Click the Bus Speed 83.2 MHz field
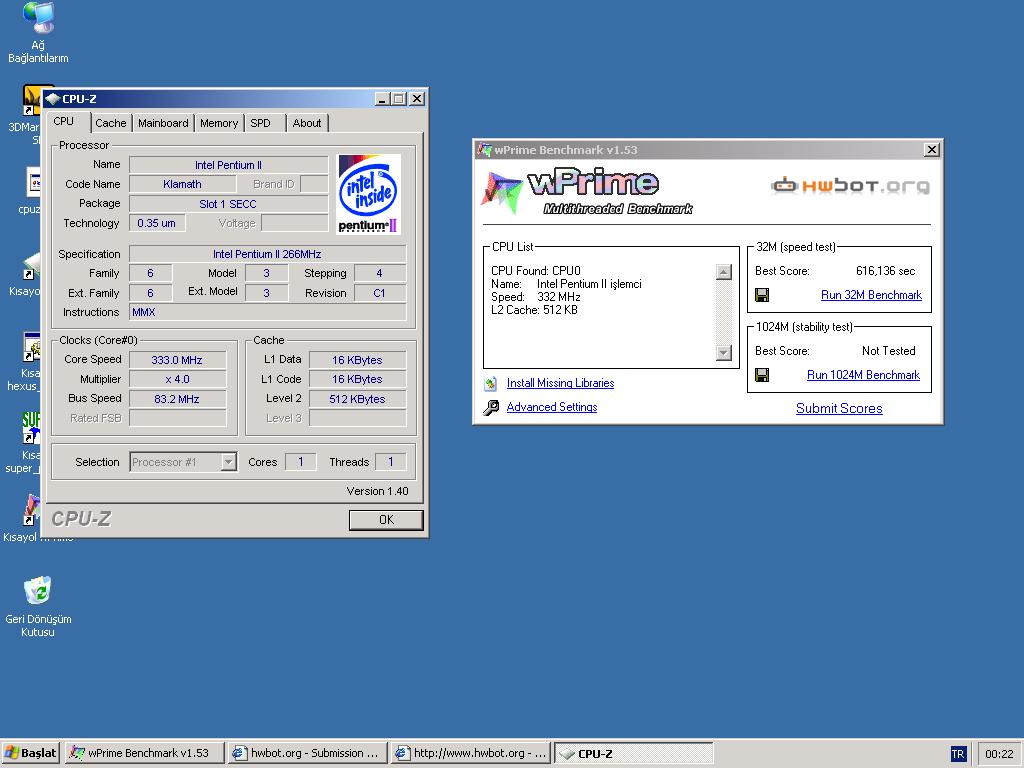 point(178,399)
